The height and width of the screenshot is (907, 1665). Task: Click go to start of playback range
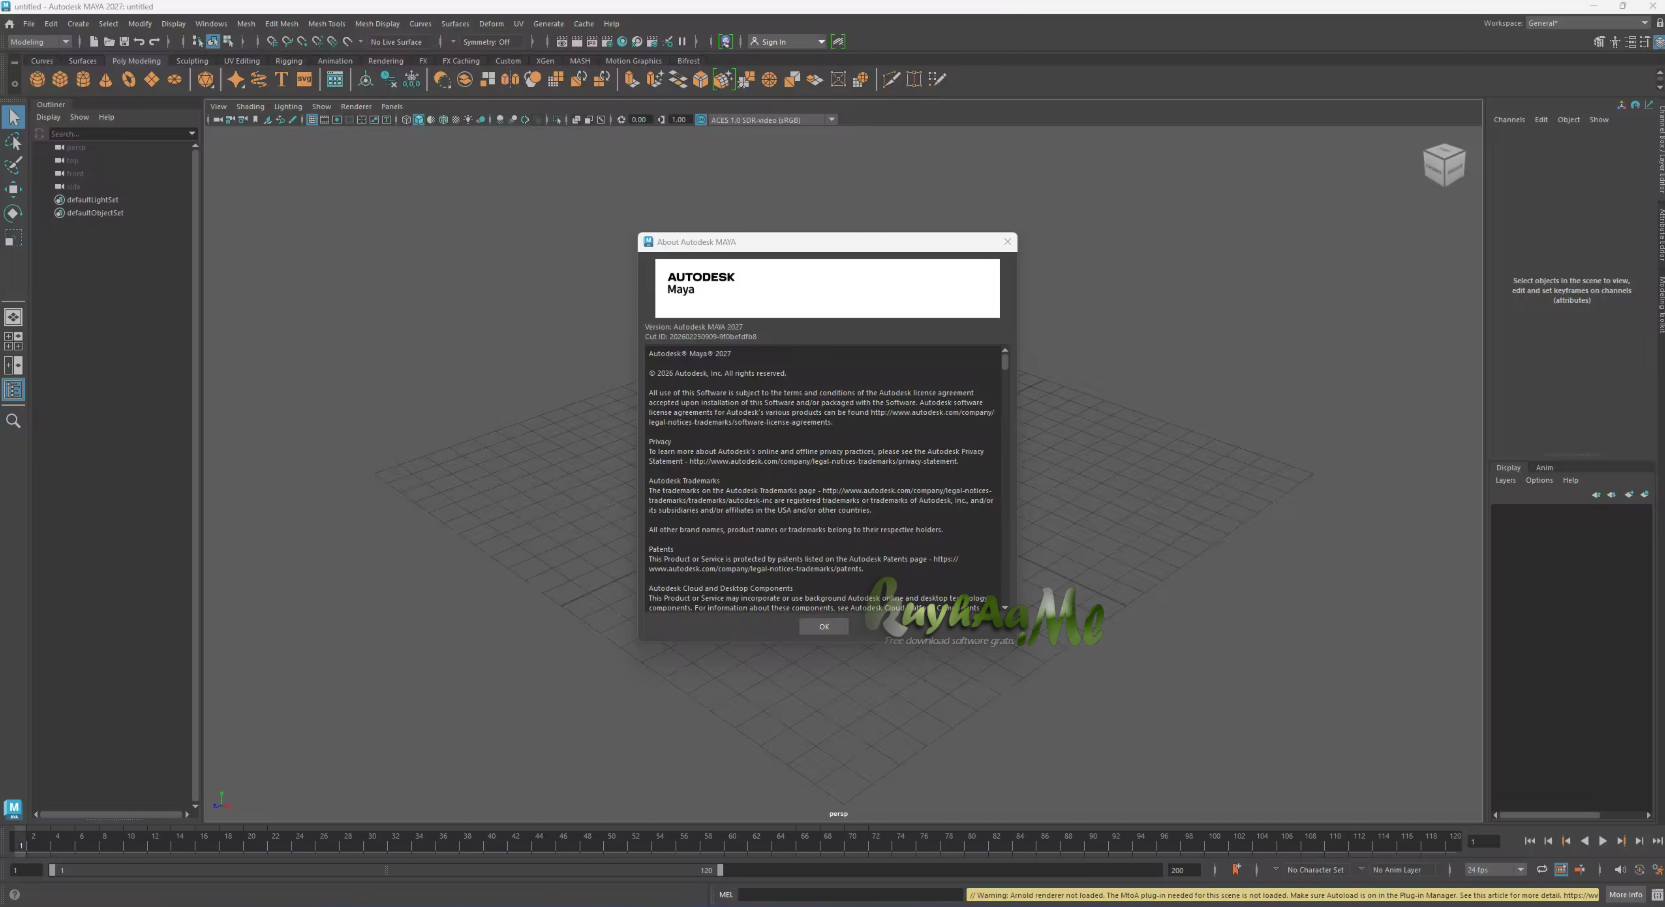1529,841
